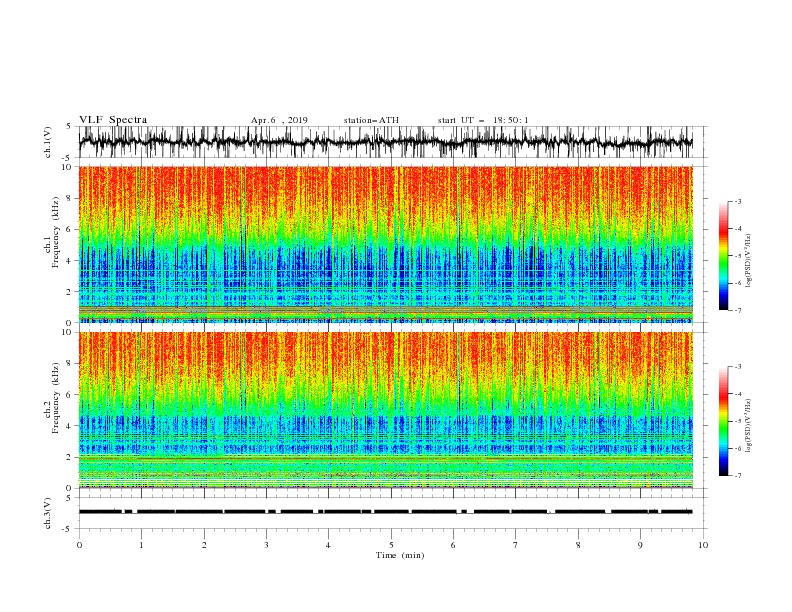Click inside the ch.1 spectrogram panel
The height and width of the screenshot is (612, 792).
pos(385,244)
